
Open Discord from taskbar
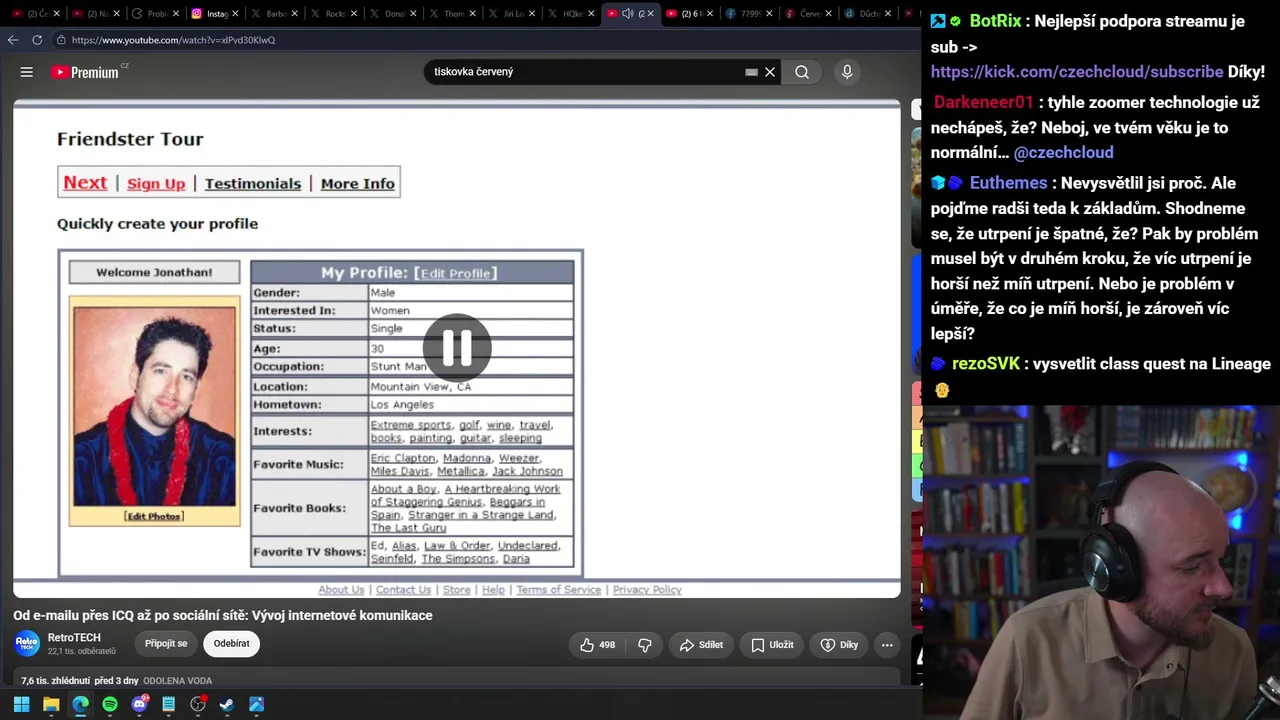pos(139,704)
